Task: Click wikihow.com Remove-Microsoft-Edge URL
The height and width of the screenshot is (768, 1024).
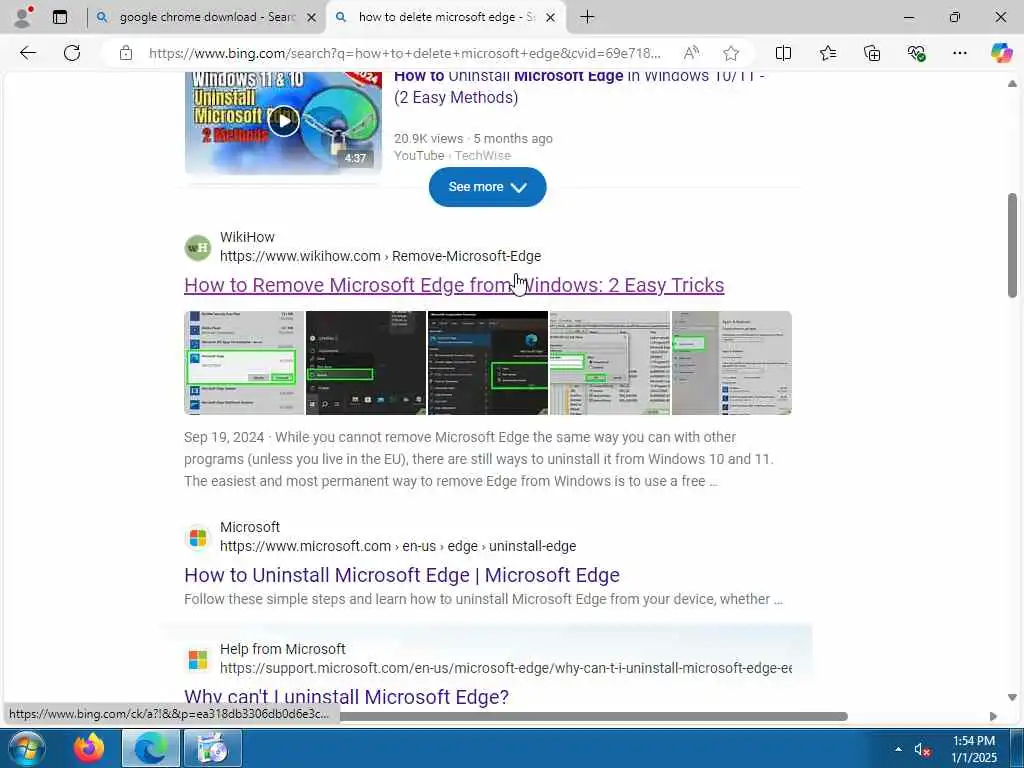Action: (380, 256)
